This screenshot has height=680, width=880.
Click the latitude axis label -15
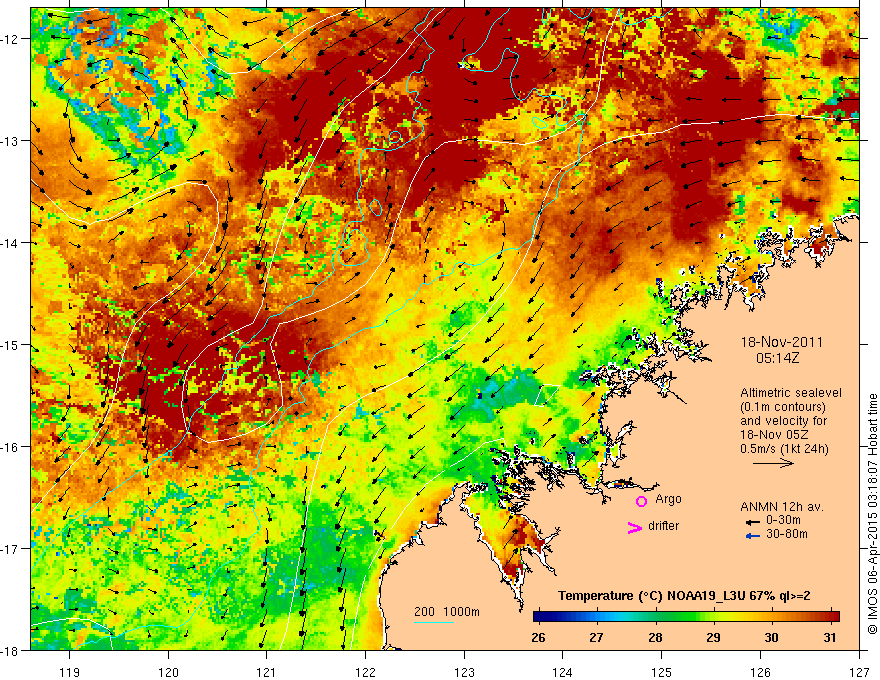10,345
